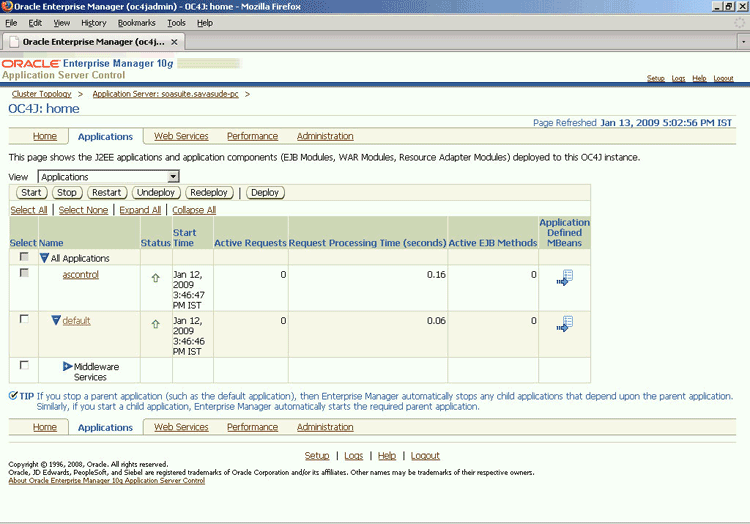Click the bottom Home tab link

pos(45,427)
